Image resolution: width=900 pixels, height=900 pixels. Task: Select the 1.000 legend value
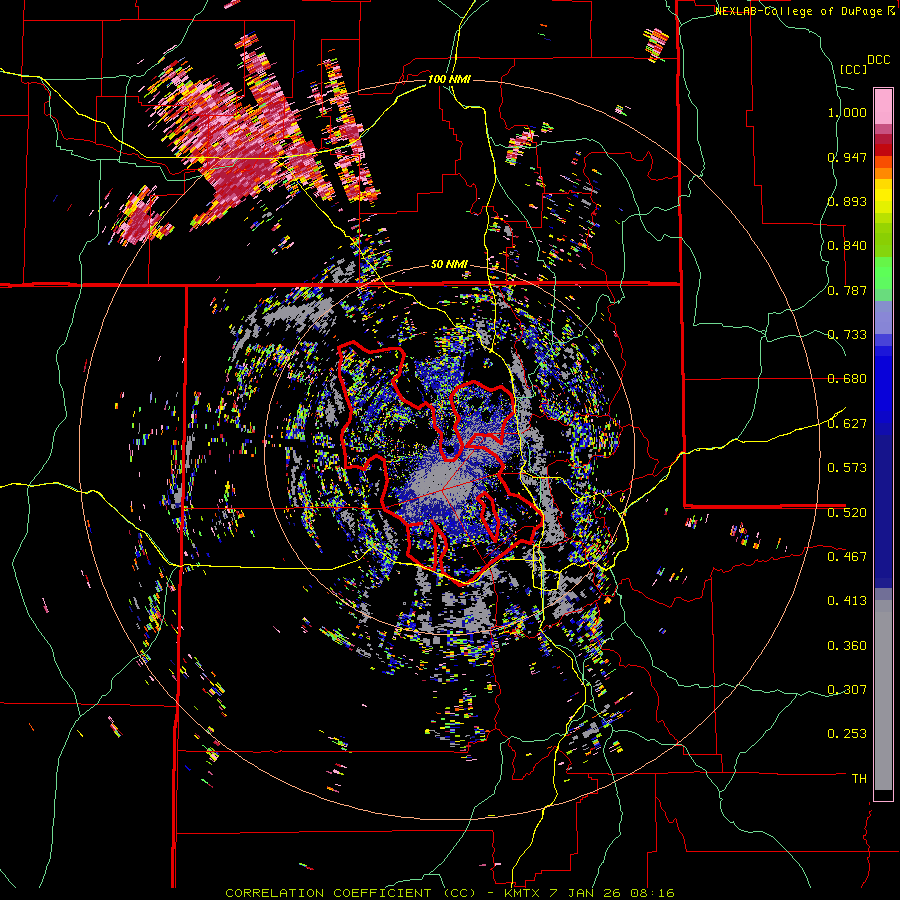tap(847, 112)
